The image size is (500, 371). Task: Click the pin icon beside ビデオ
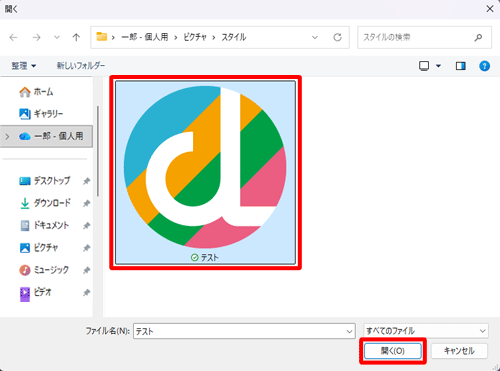86,293
